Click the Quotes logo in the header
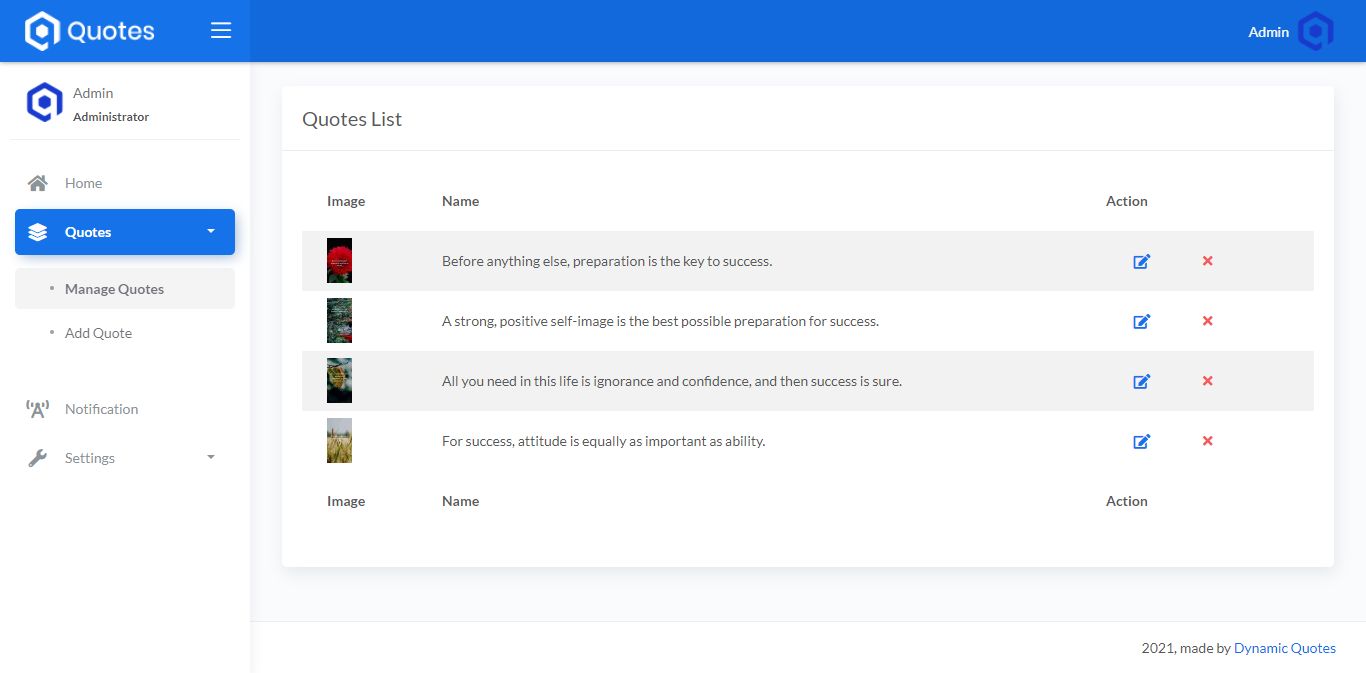Viewport: 1366px width, 673px height. 90,31
